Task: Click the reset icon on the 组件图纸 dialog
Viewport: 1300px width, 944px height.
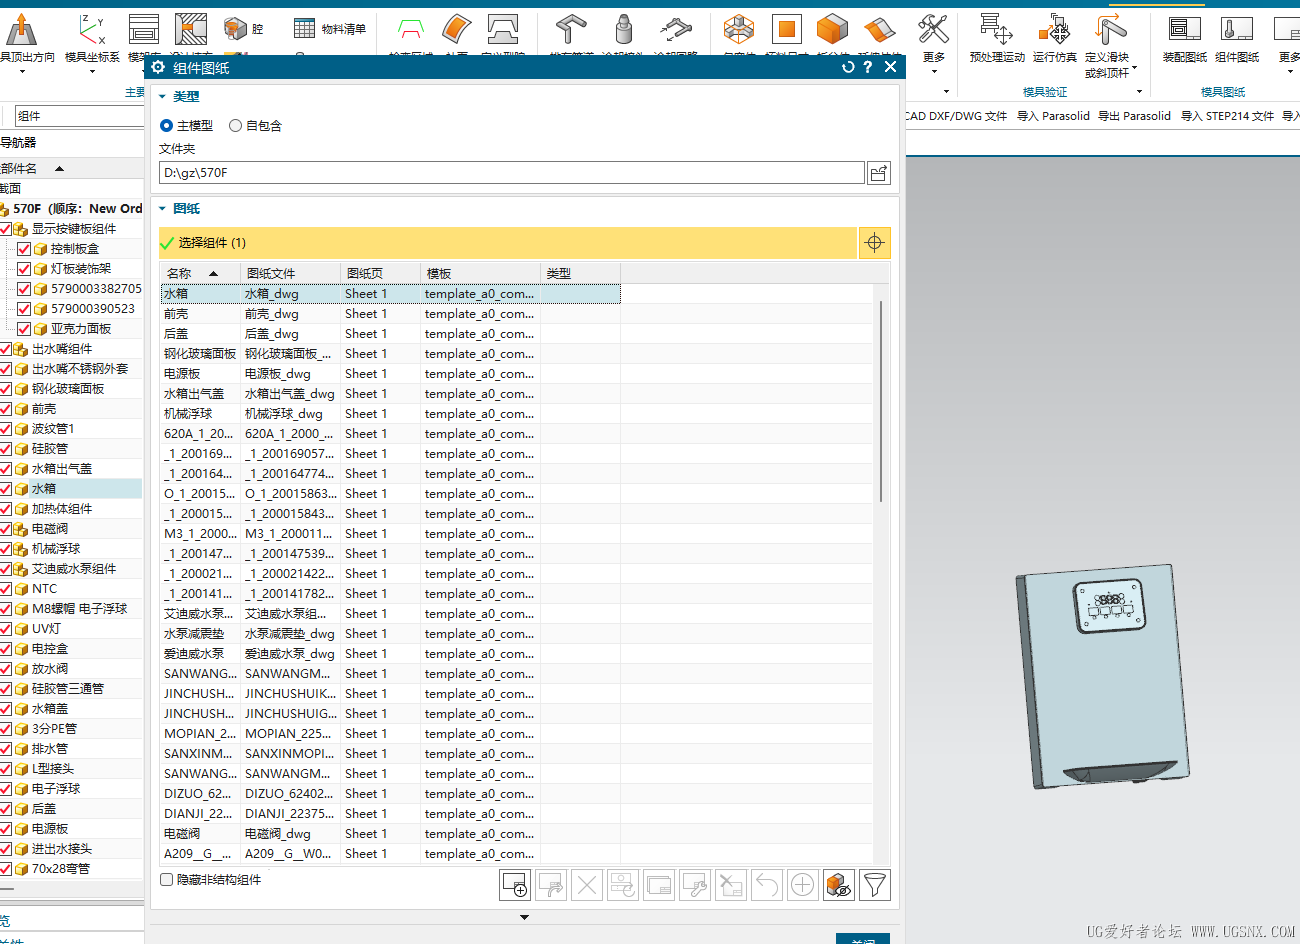Action: [847, 66]
